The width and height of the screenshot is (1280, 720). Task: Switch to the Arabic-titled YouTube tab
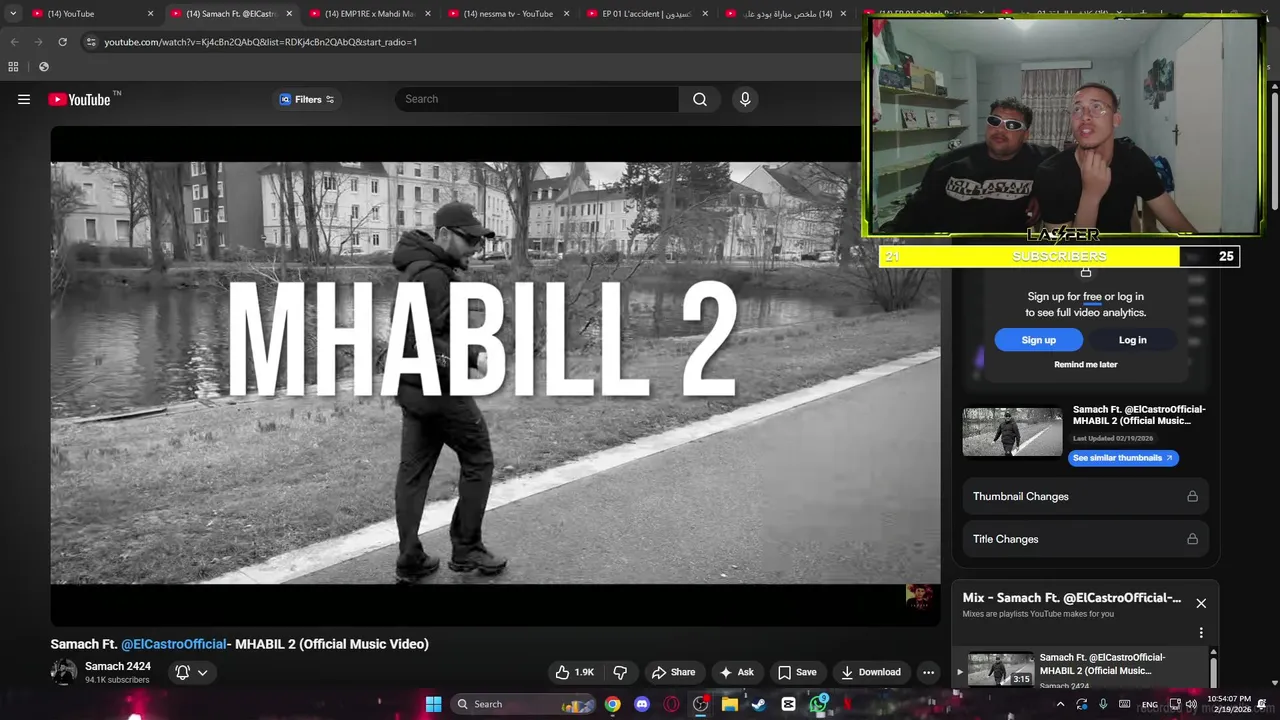pyautogui.click(x=785, y=14)
